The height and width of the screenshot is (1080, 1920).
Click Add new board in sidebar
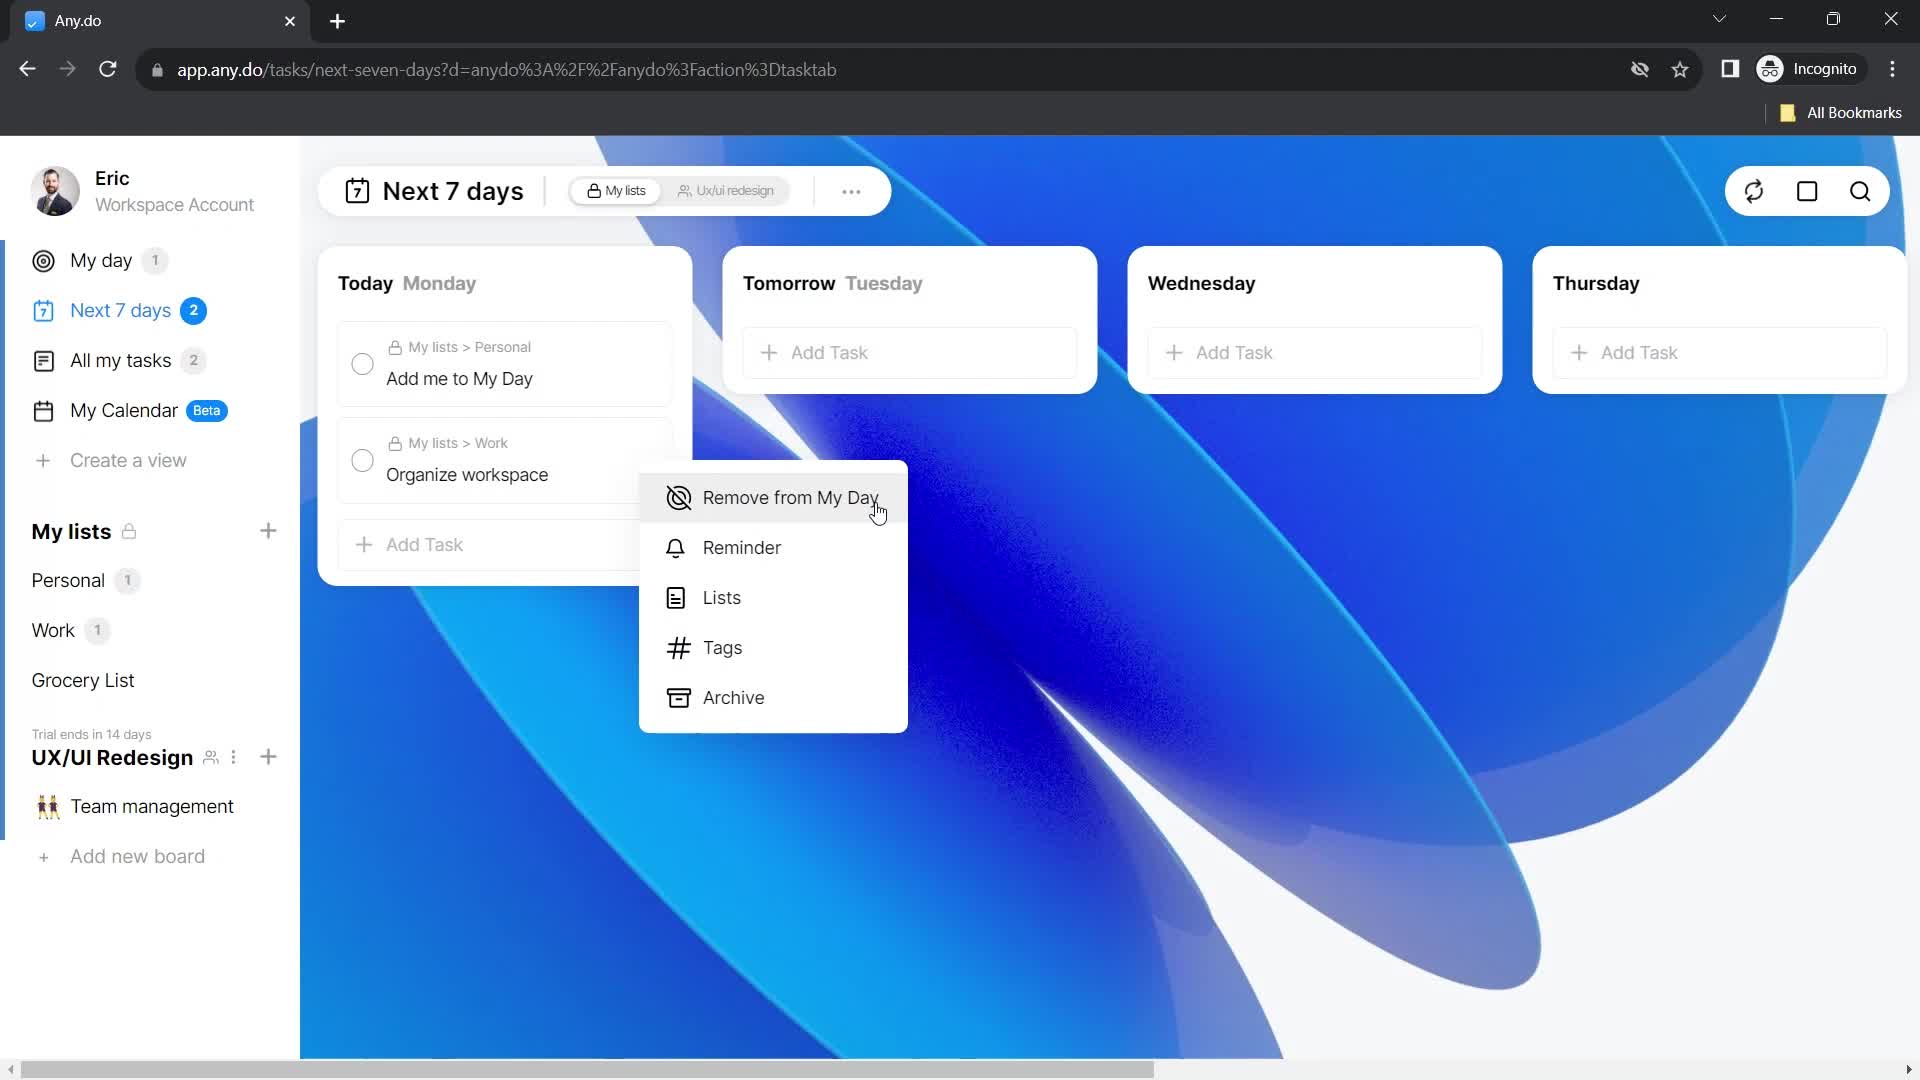point(137,856)
